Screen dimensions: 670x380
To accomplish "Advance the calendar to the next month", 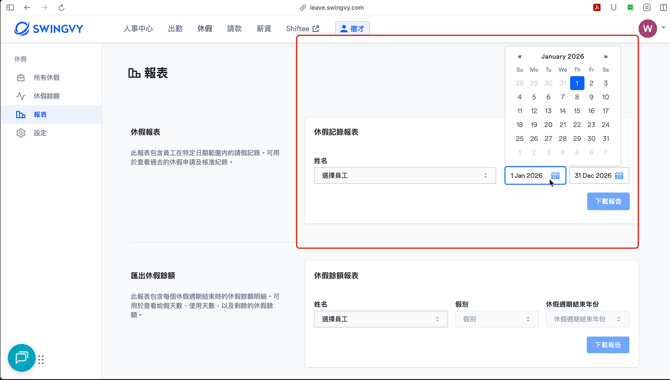I will [605, 56].
